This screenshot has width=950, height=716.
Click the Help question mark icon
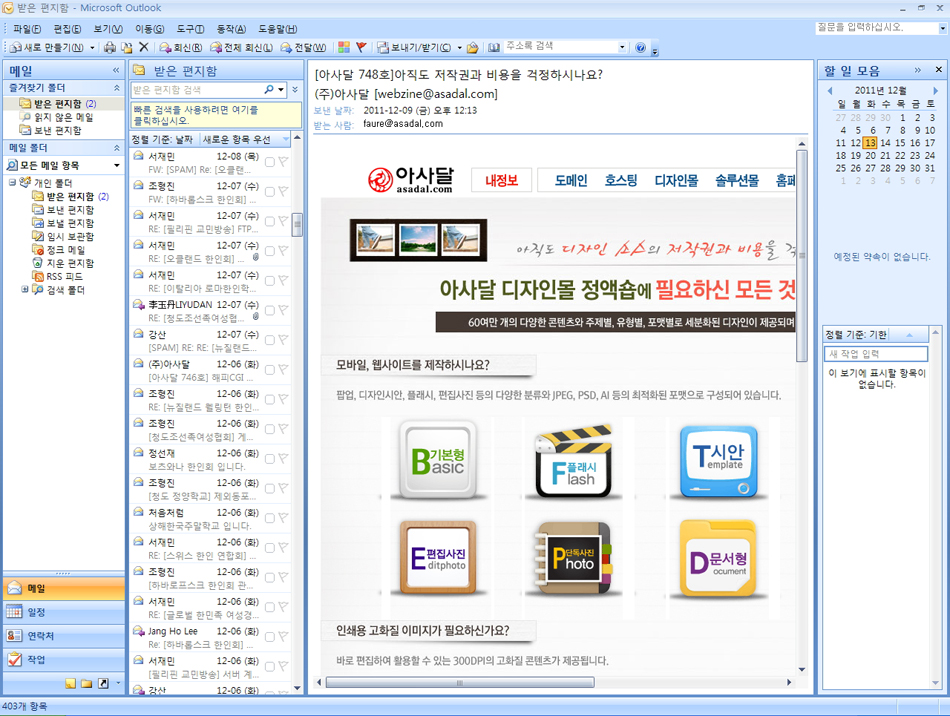(x=641, y=48)
